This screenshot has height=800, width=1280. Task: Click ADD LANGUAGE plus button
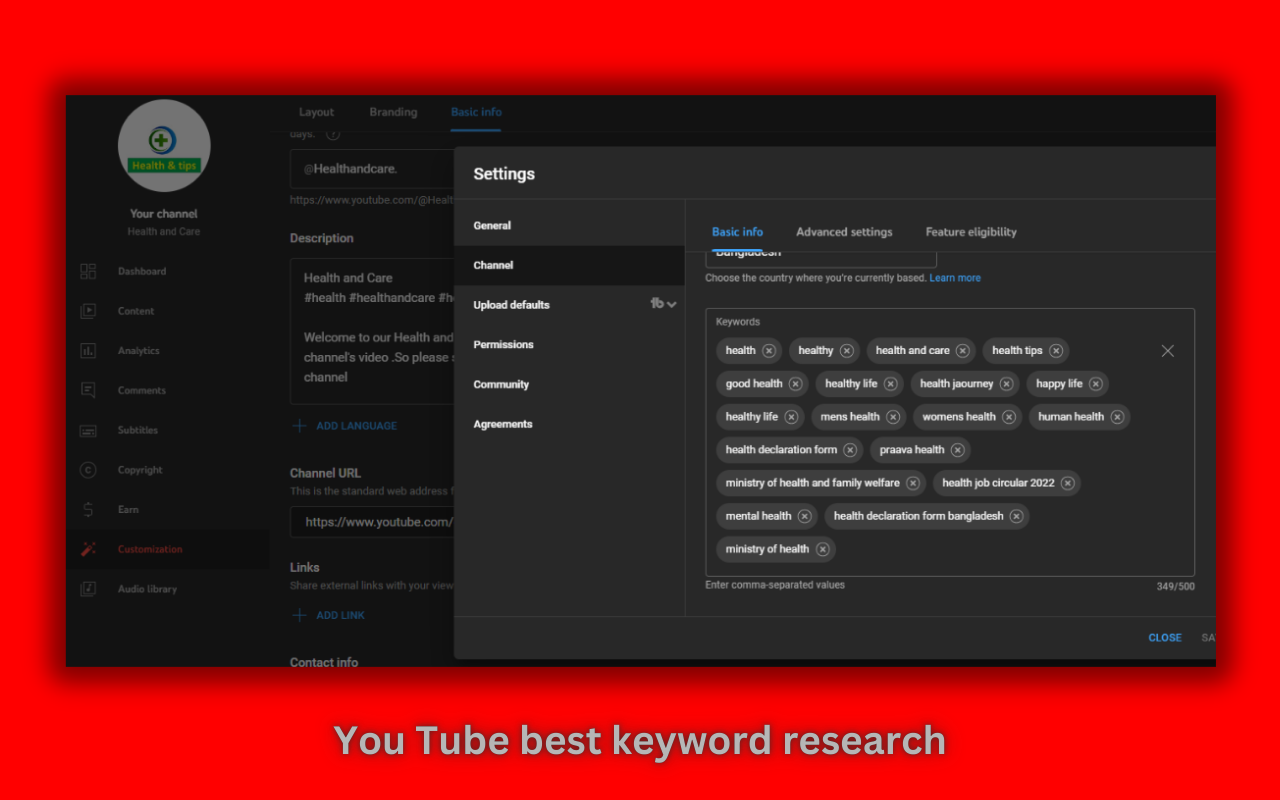(x=299, y=426)
